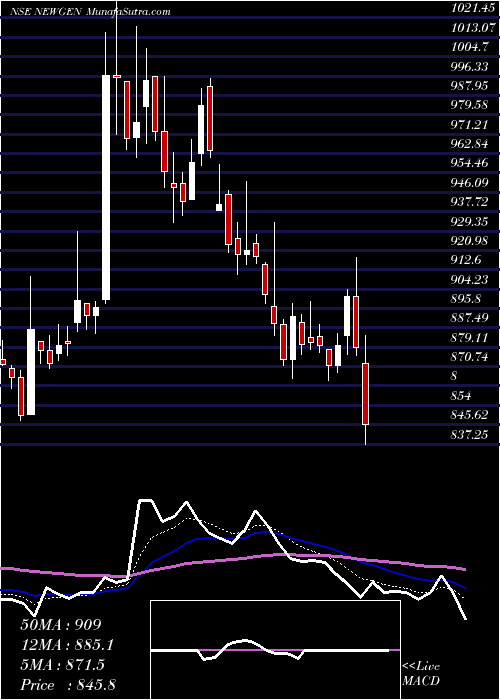Click the 962.84 price axis label

point(470,143)
